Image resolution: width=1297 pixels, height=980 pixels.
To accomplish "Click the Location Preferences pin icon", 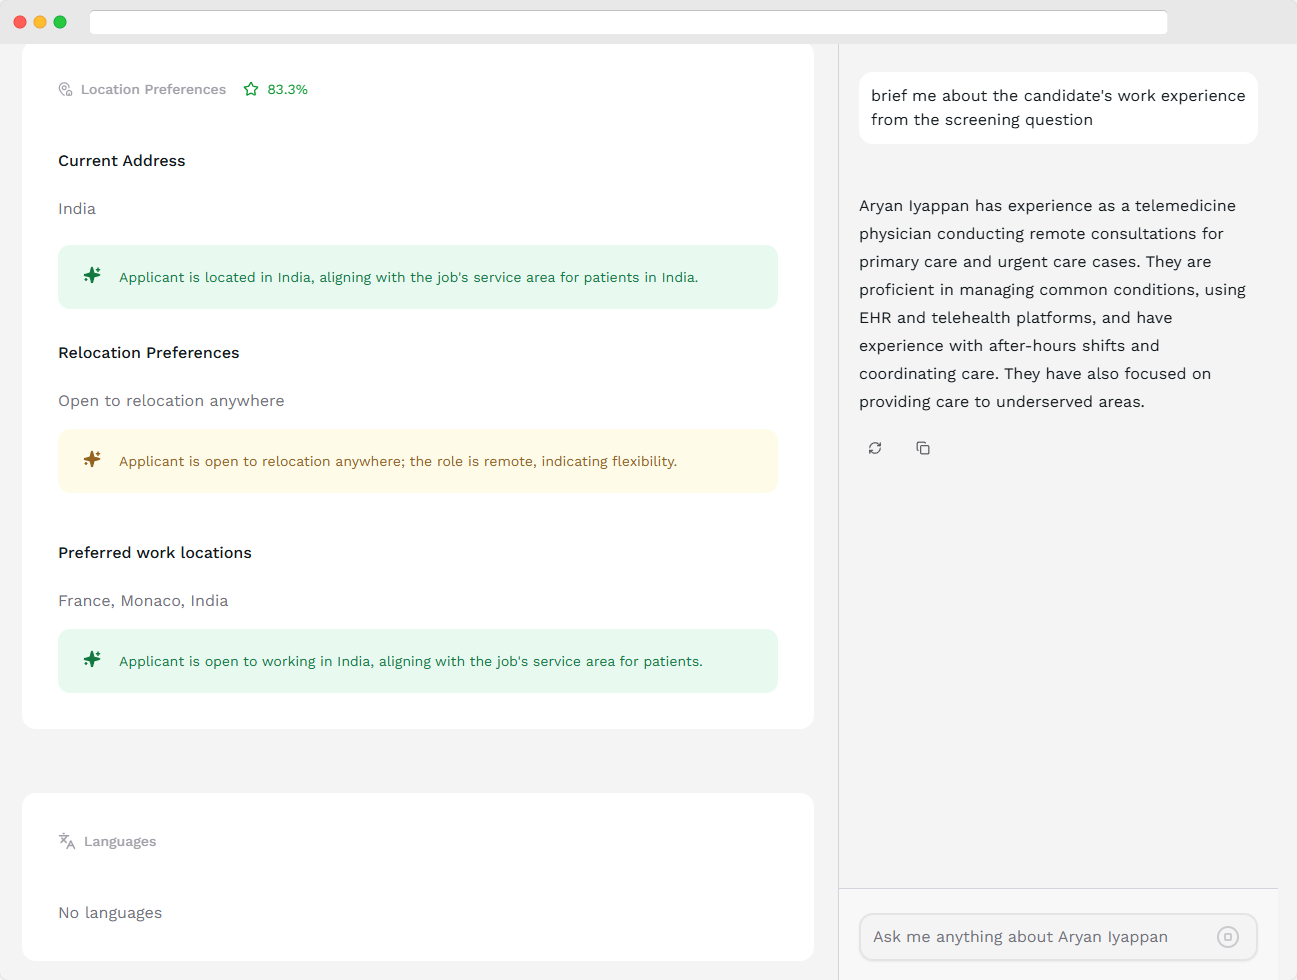I will [x=64, y=89].
